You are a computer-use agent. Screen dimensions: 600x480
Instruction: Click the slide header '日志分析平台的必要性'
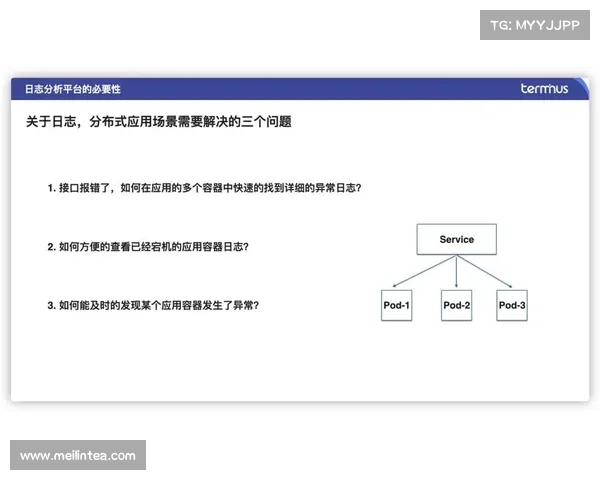coord(73,89)
